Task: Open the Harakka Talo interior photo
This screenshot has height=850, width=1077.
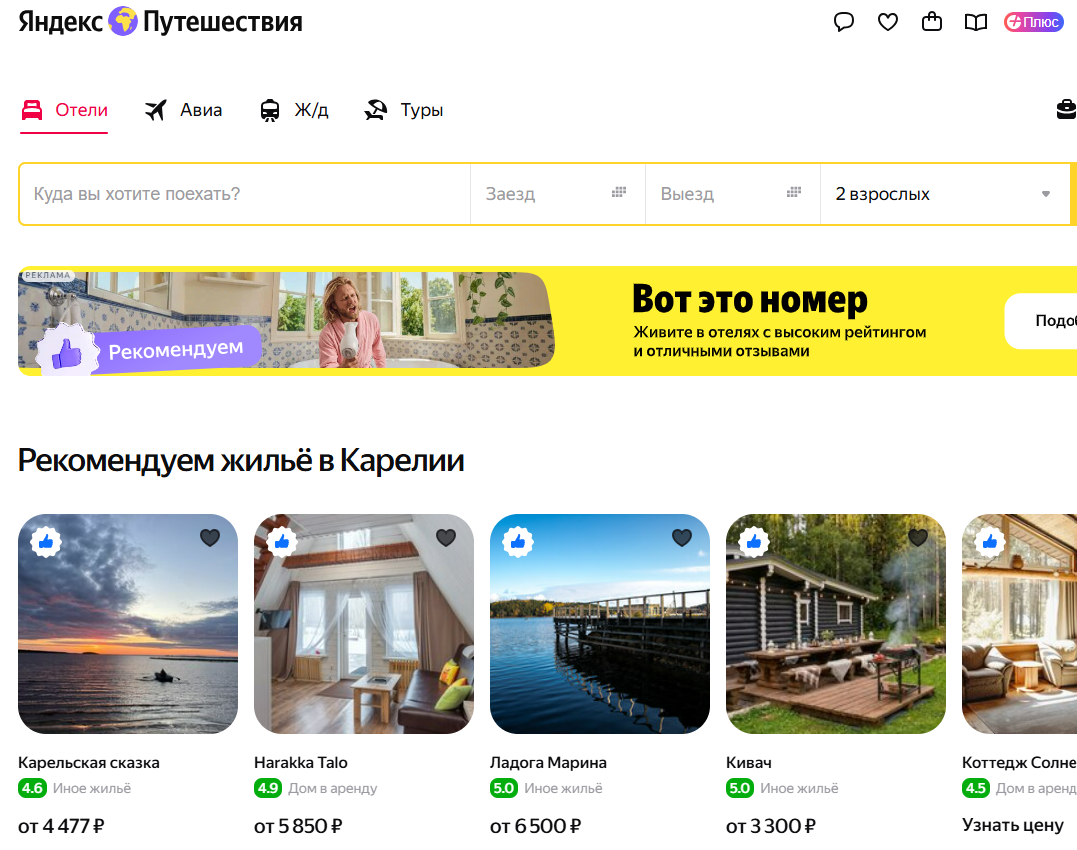Action: [x=364, y=624]
